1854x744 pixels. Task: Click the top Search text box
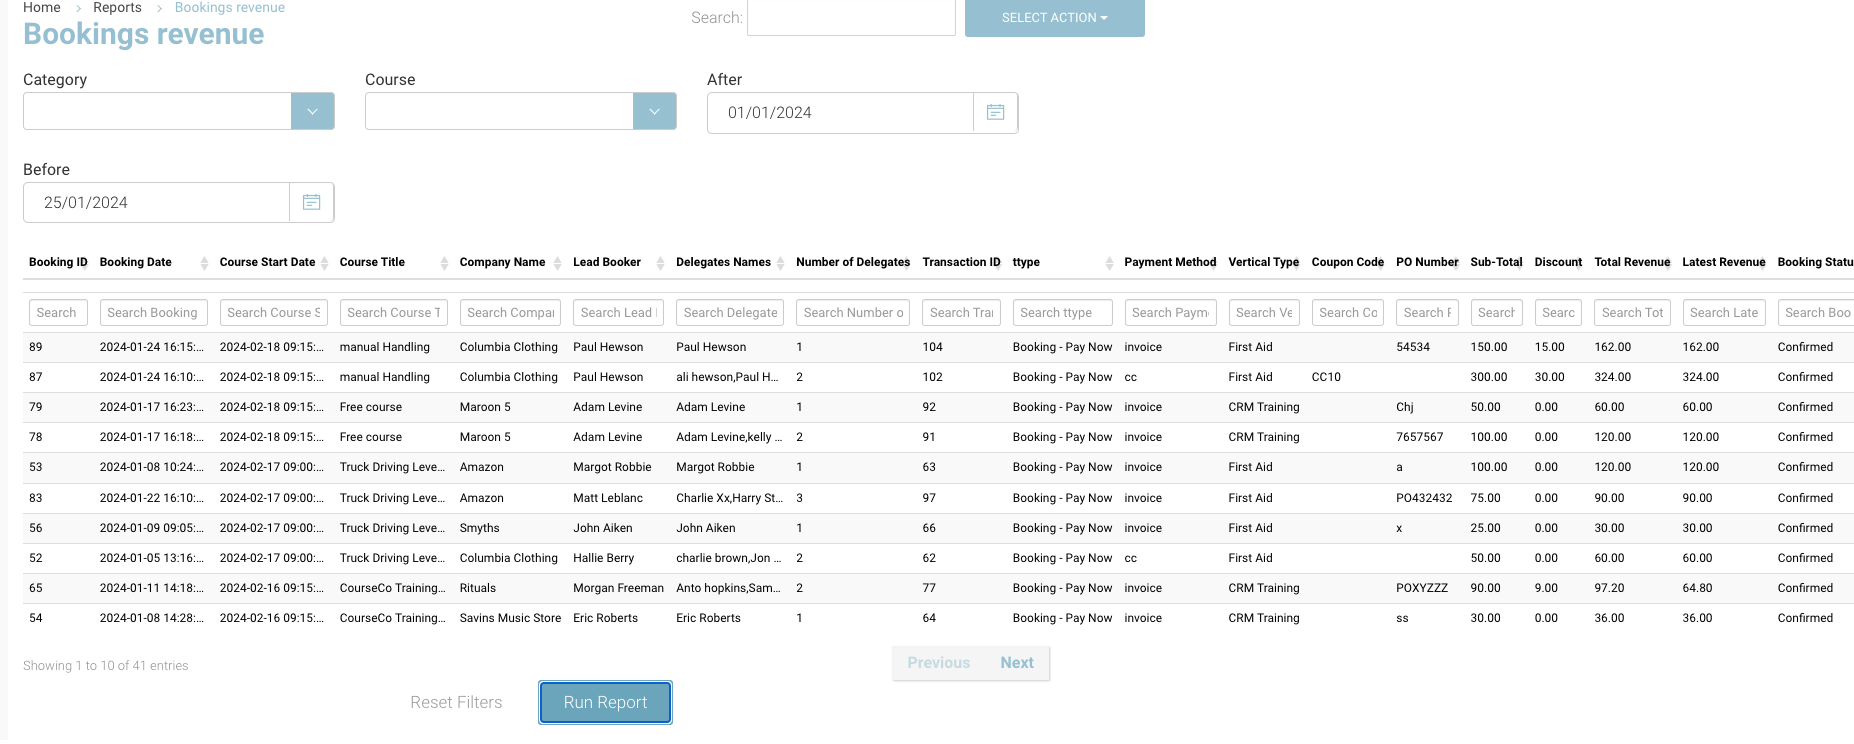(x=851, y=18)
